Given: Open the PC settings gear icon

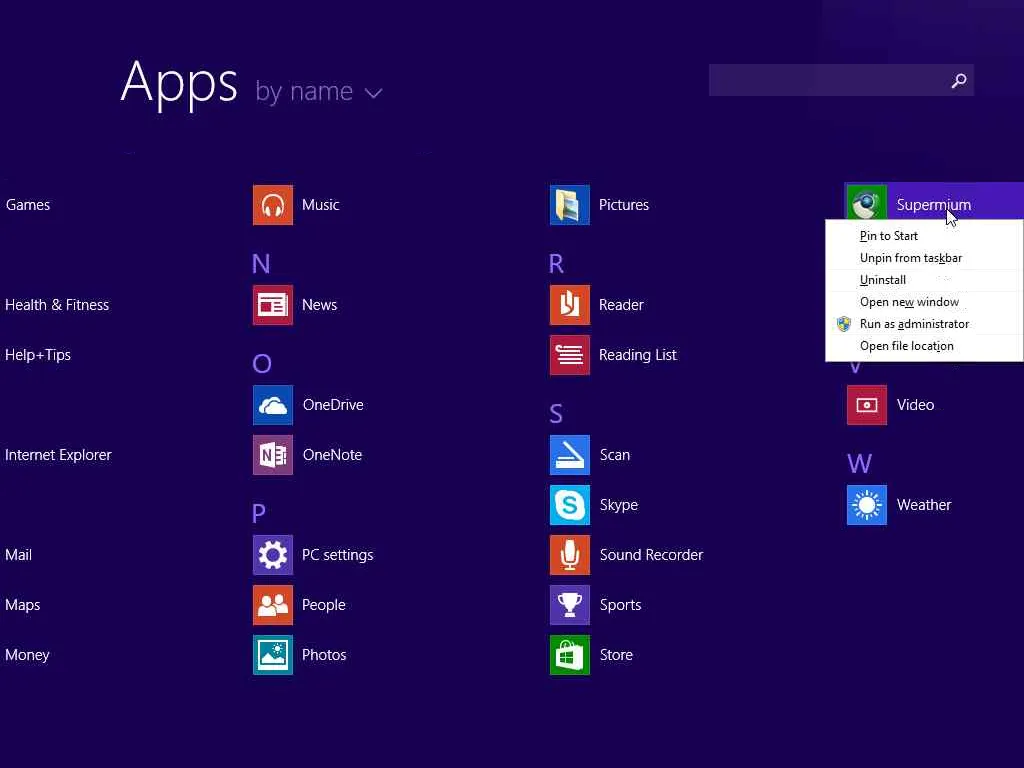Looking at the screenshot, I should click(272, 555).
